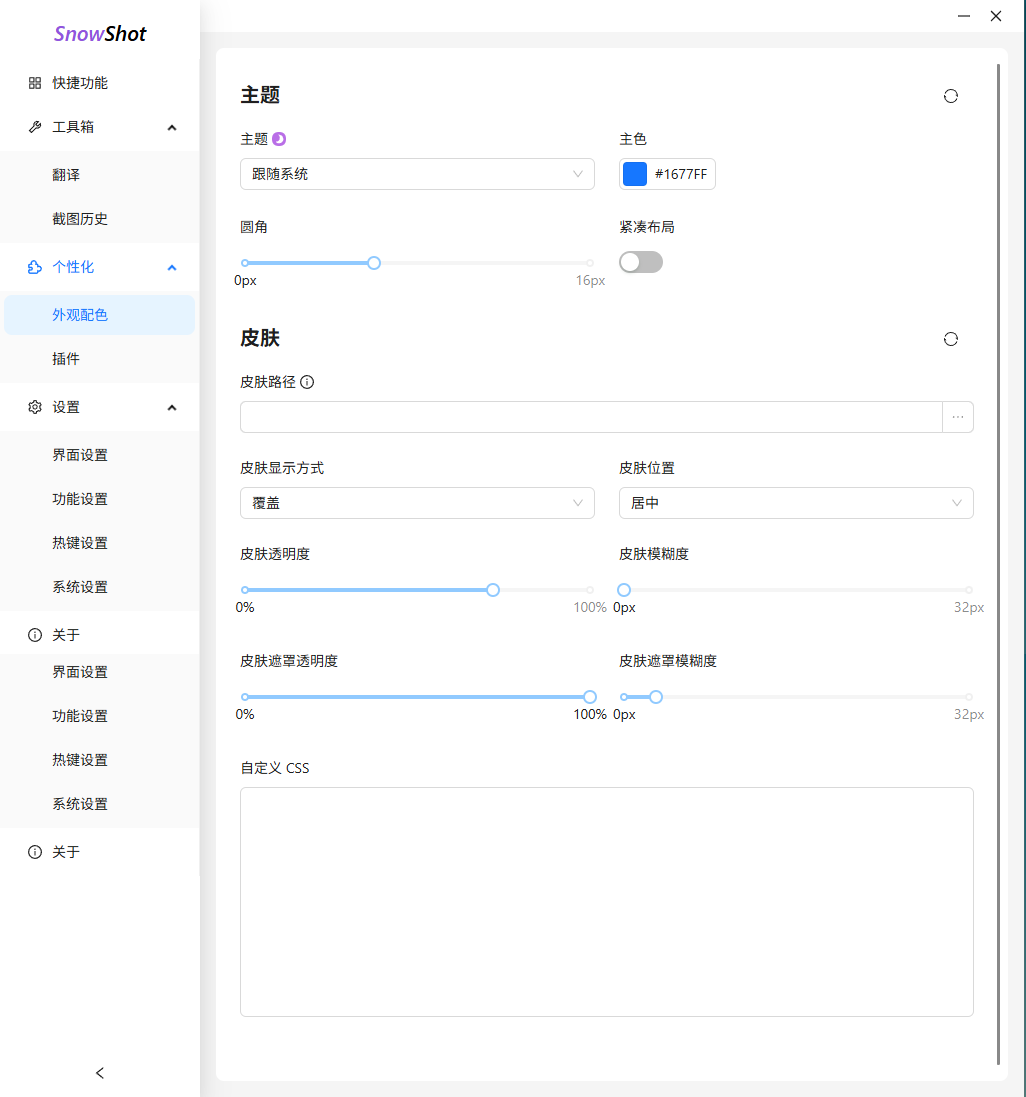Open the 主色 color picker swatch
Viewport: 1026px width, 1097px height.
click(635, 174)
